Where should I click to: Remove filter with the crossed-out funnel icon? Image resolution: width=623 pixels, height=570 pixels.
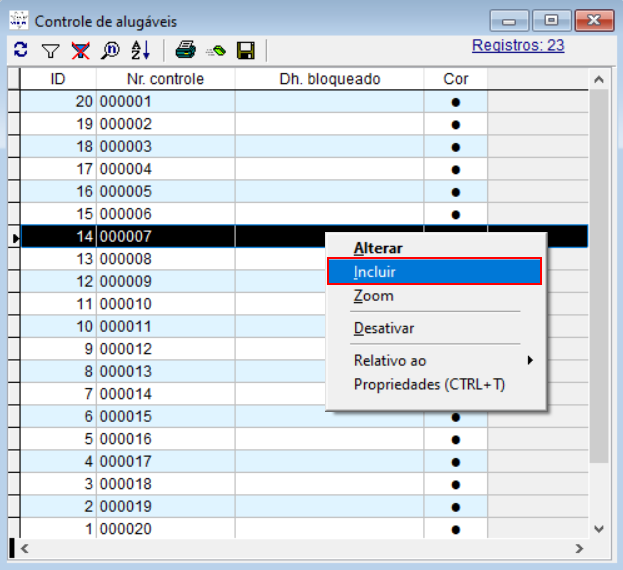click(80, 49)
